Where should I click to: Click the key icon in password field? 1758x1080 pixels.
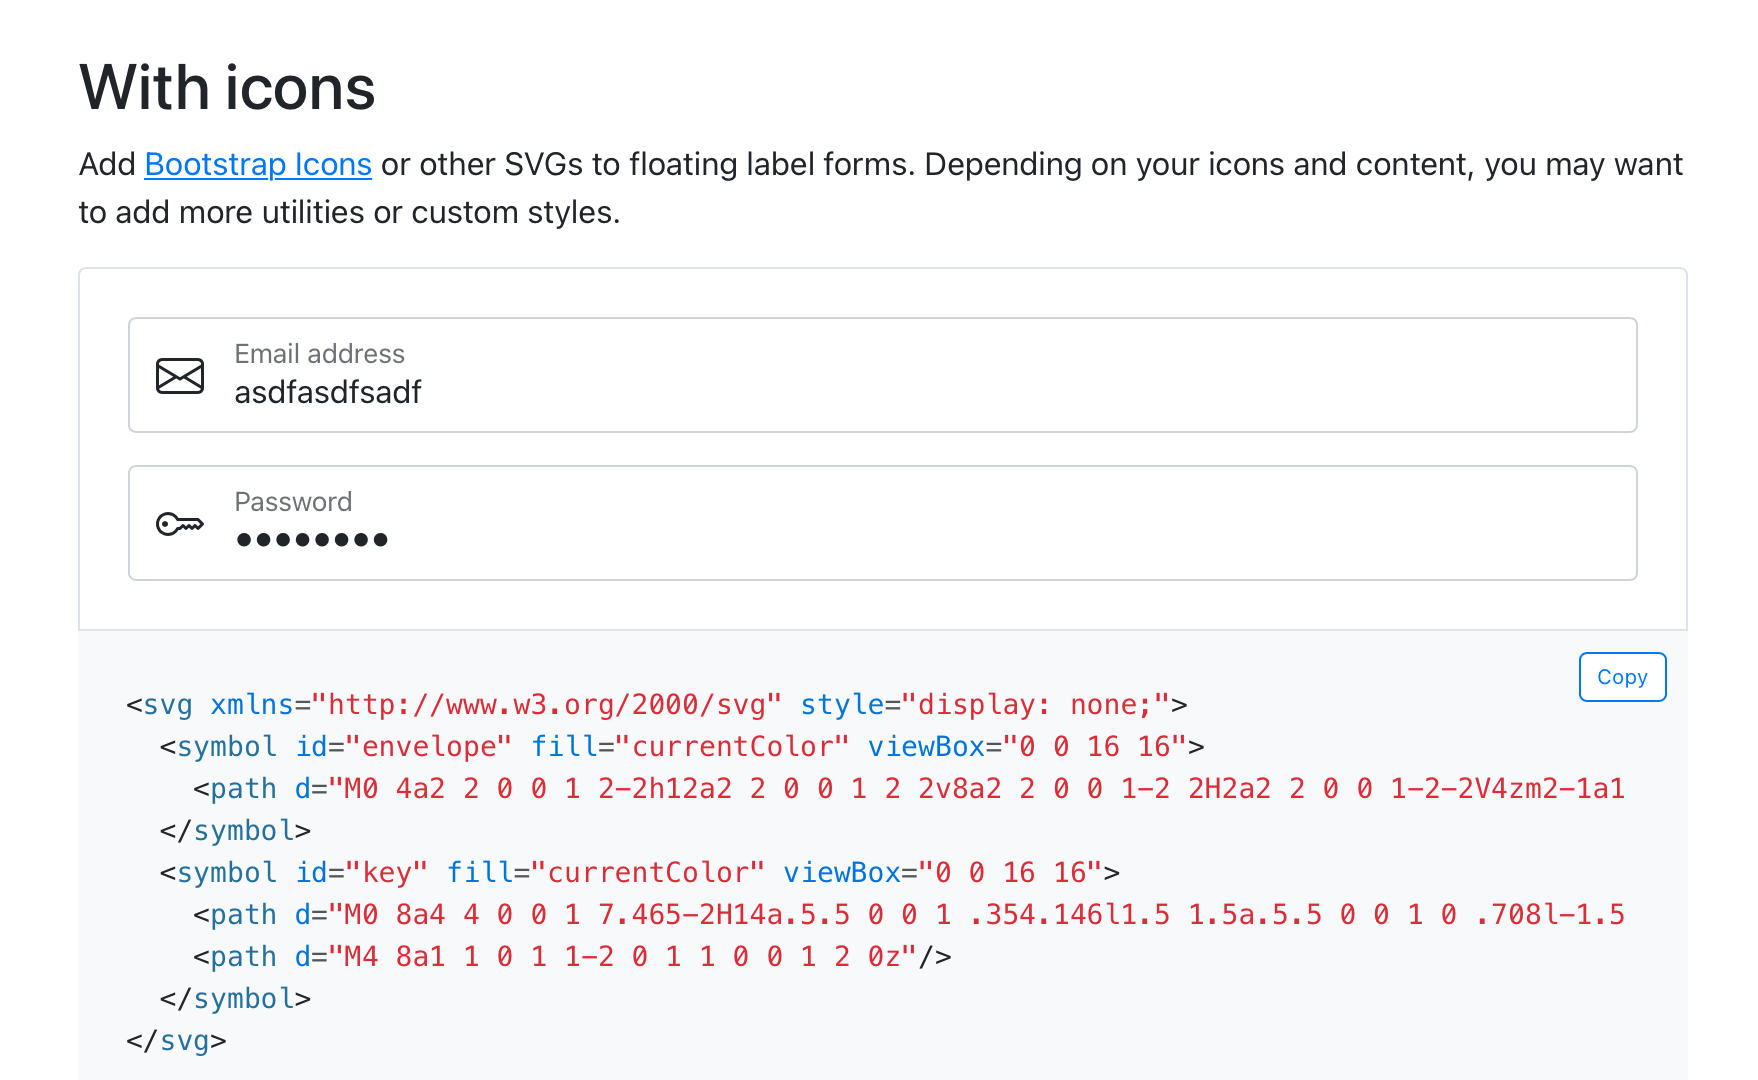point(180,523)
